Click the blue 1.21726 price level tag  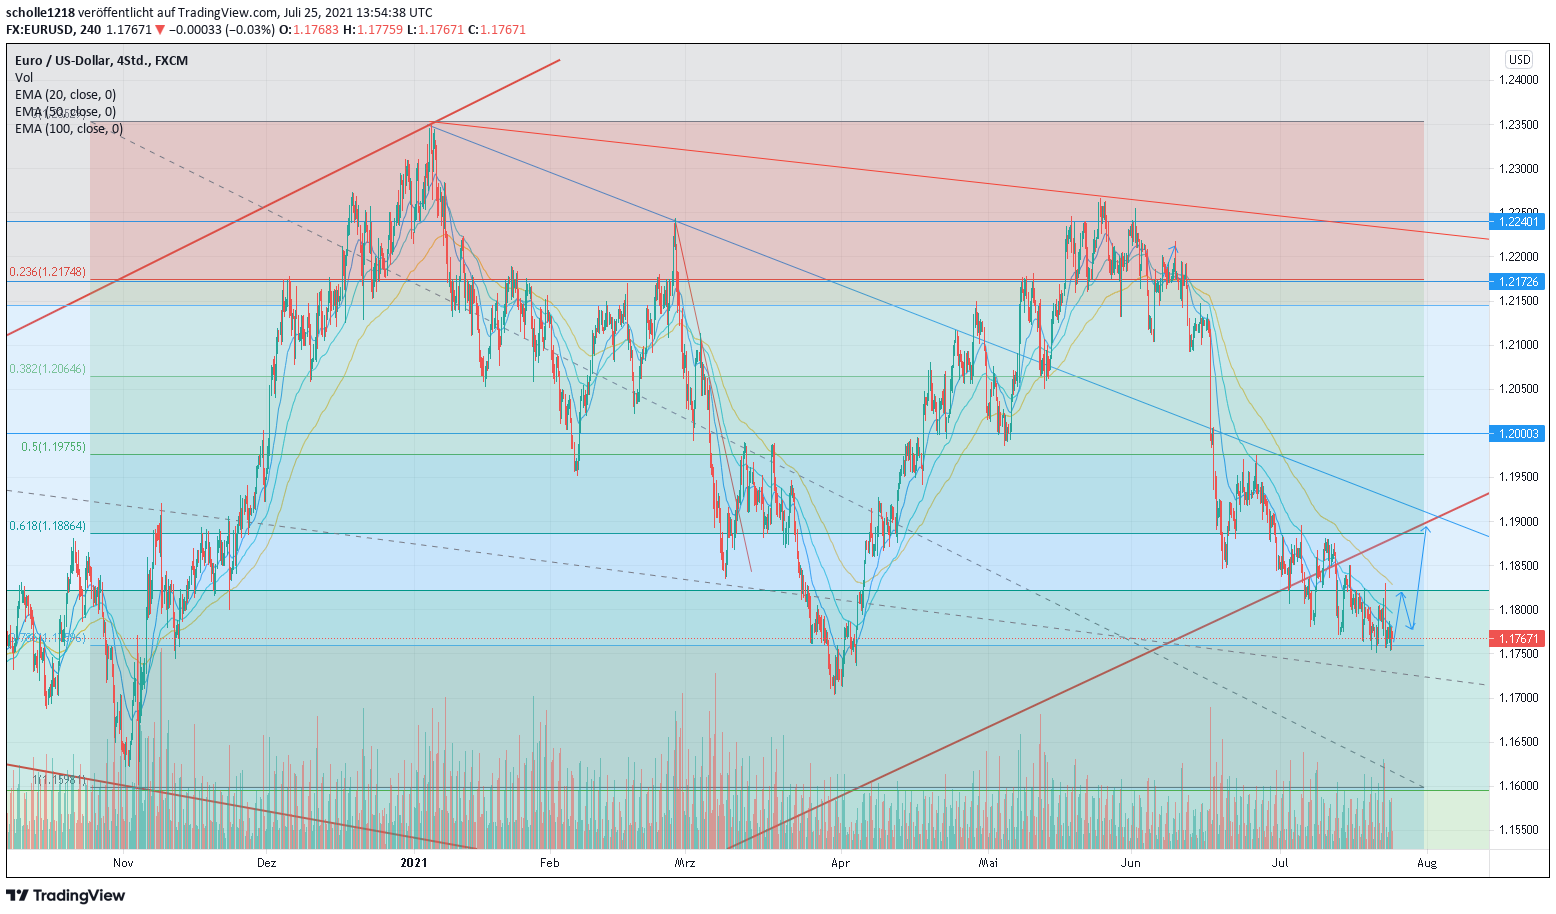point(1516,283)
